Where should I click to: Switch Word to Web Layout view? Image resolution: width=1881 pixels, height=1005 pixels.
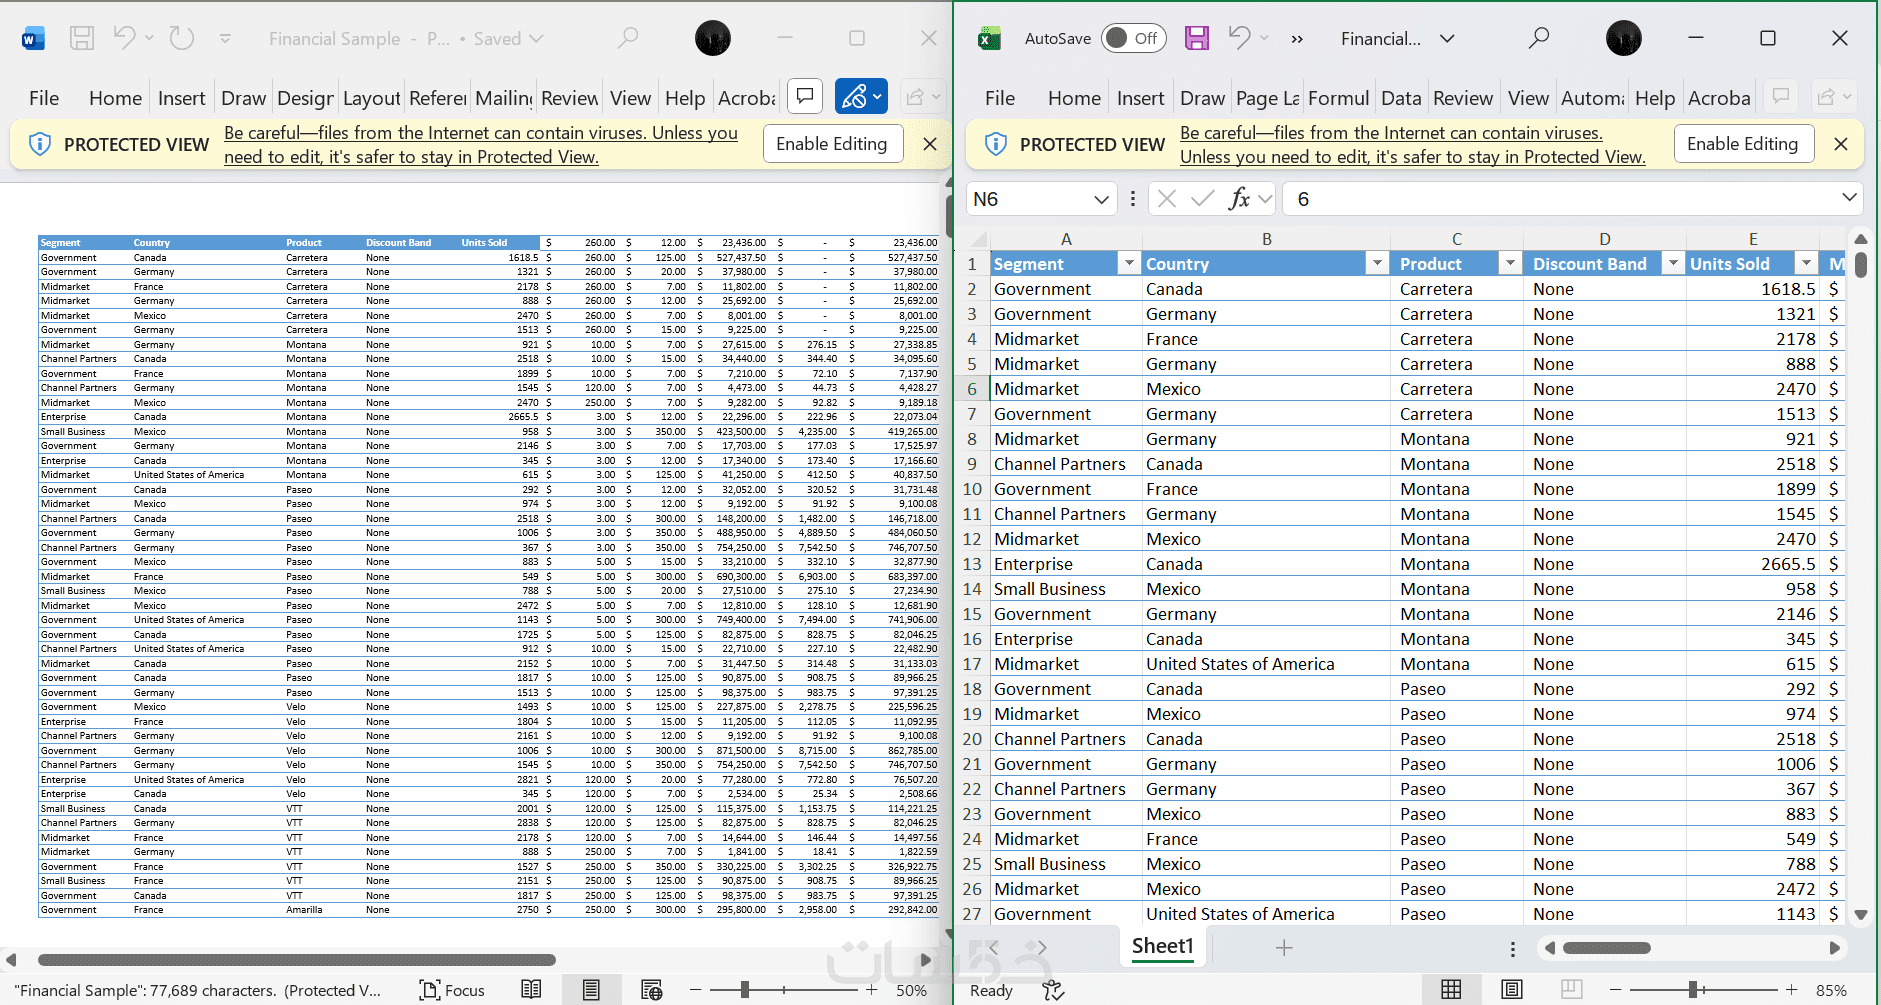tap(651, 990)
